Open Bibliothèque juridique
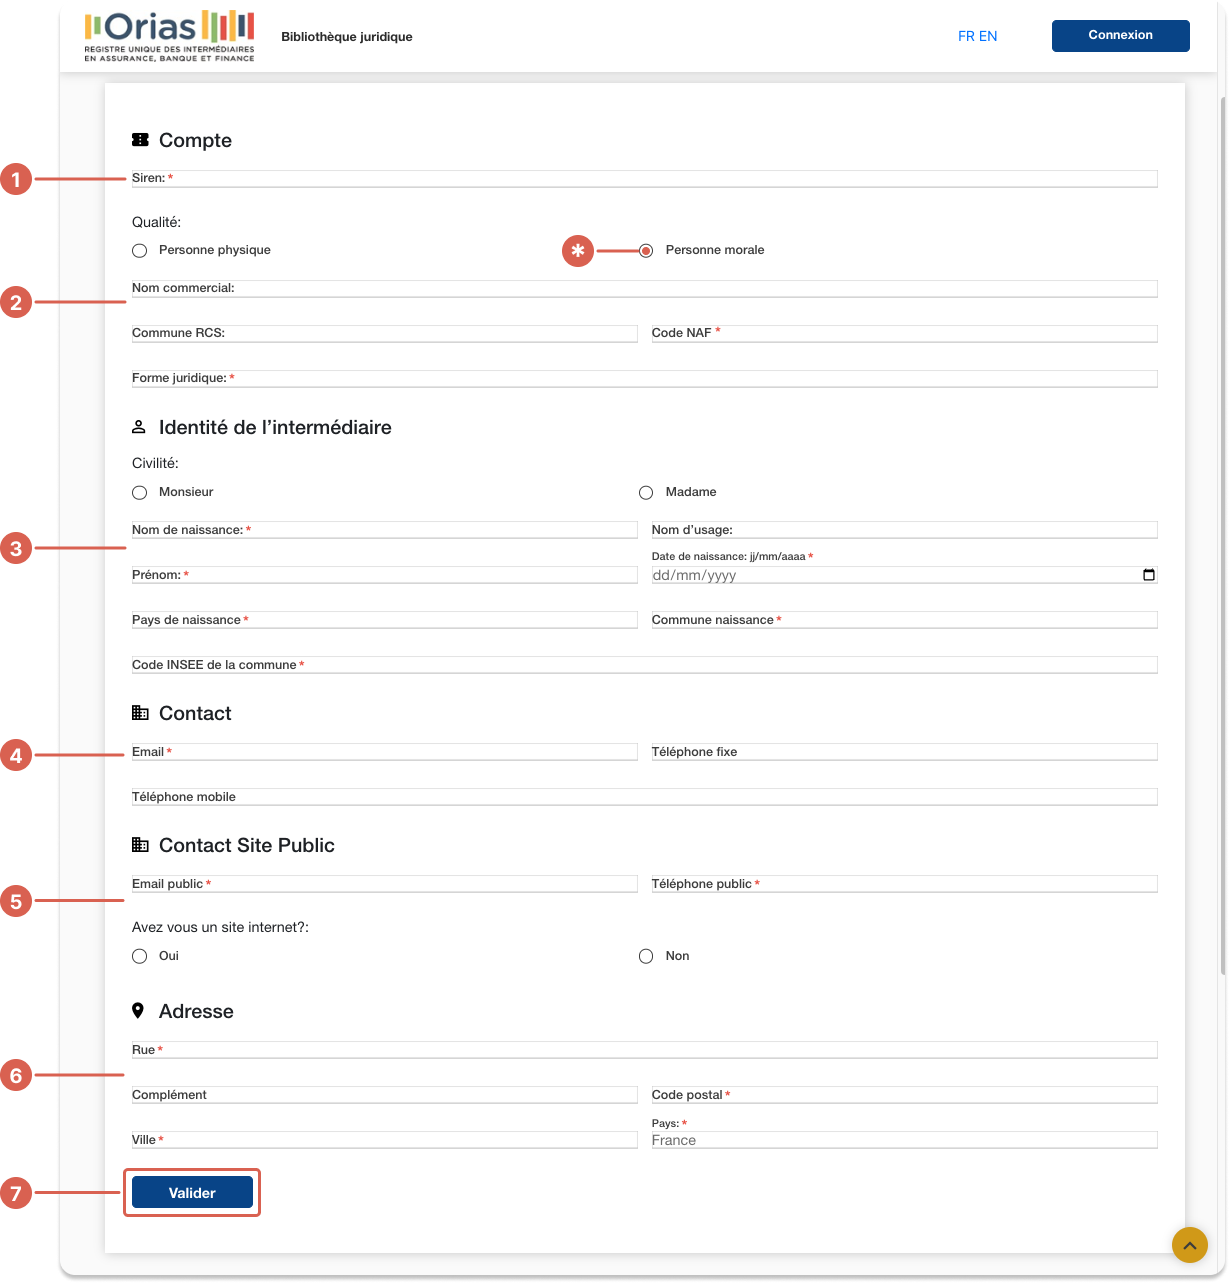The width and height of the screenshot is (1229, 1283). point(347,36)
